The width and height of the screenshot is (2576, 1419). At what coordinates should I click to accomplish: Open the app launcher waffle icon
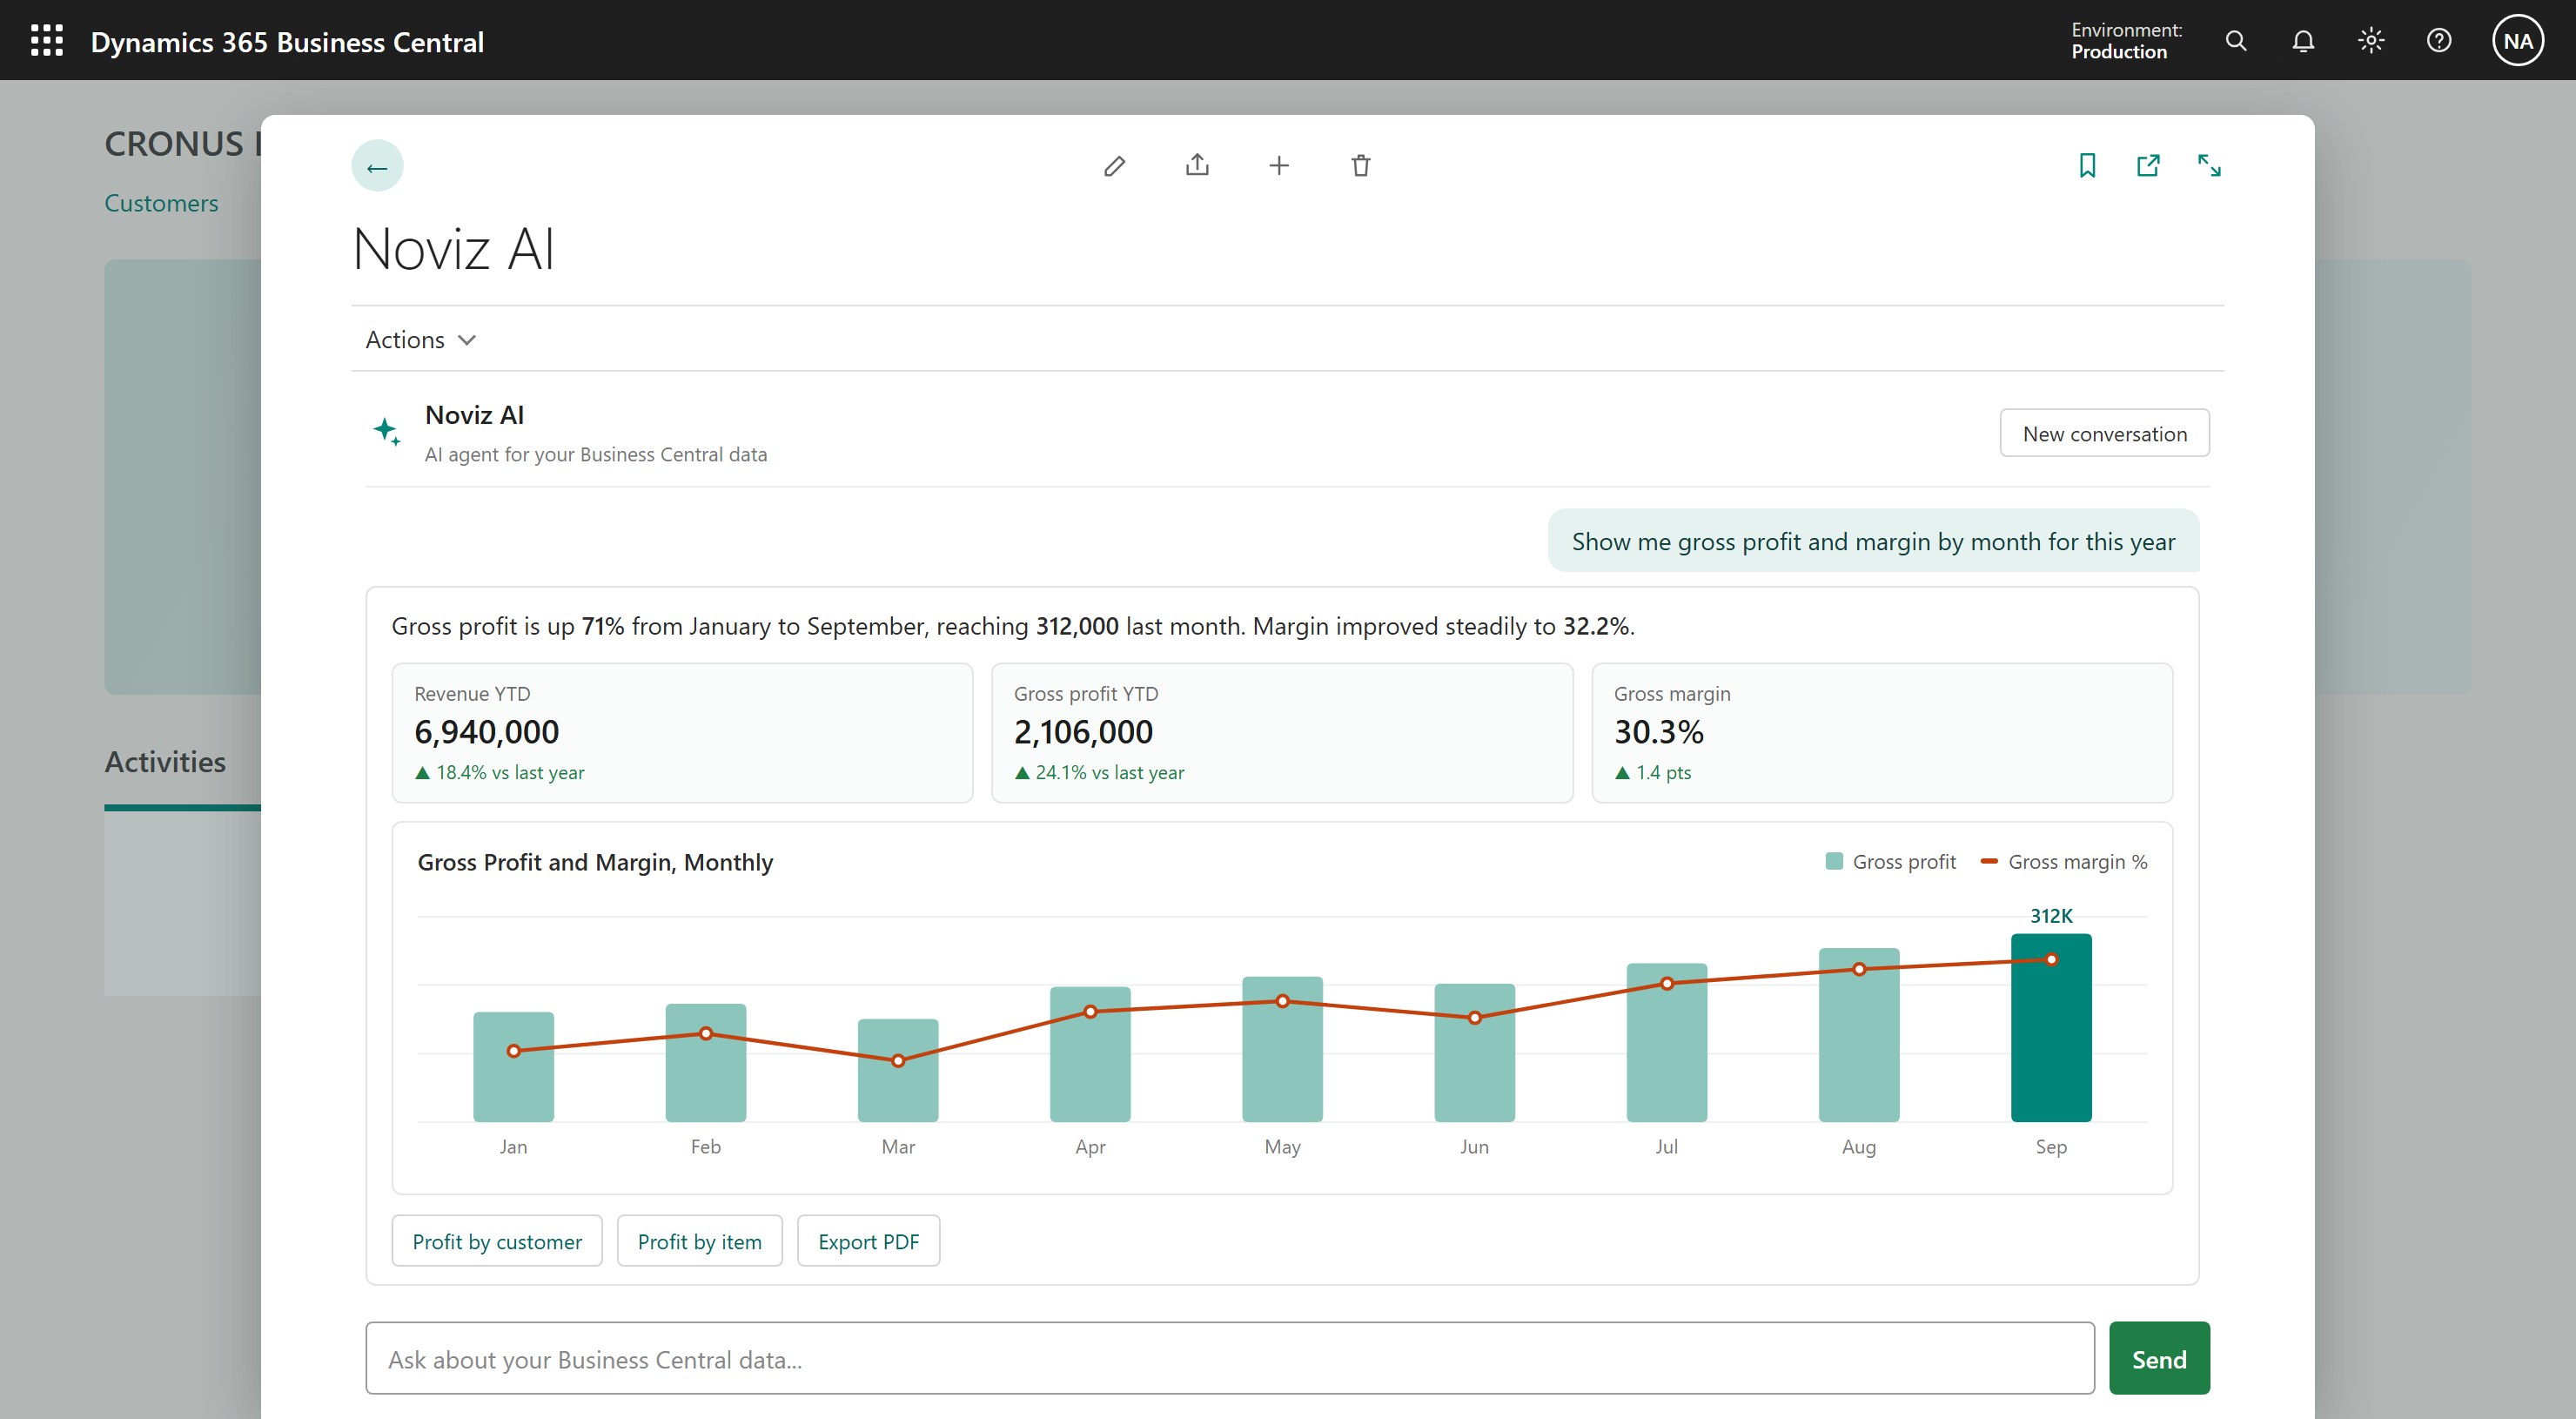pyautogui.click(x=47, y=40)
